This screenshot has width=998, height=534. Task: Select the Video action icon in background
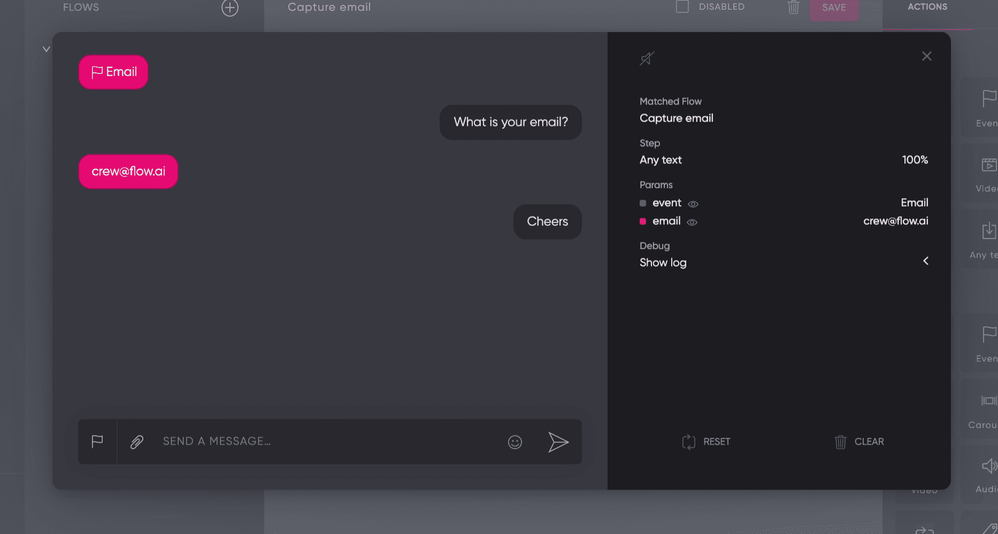point(988,165)
